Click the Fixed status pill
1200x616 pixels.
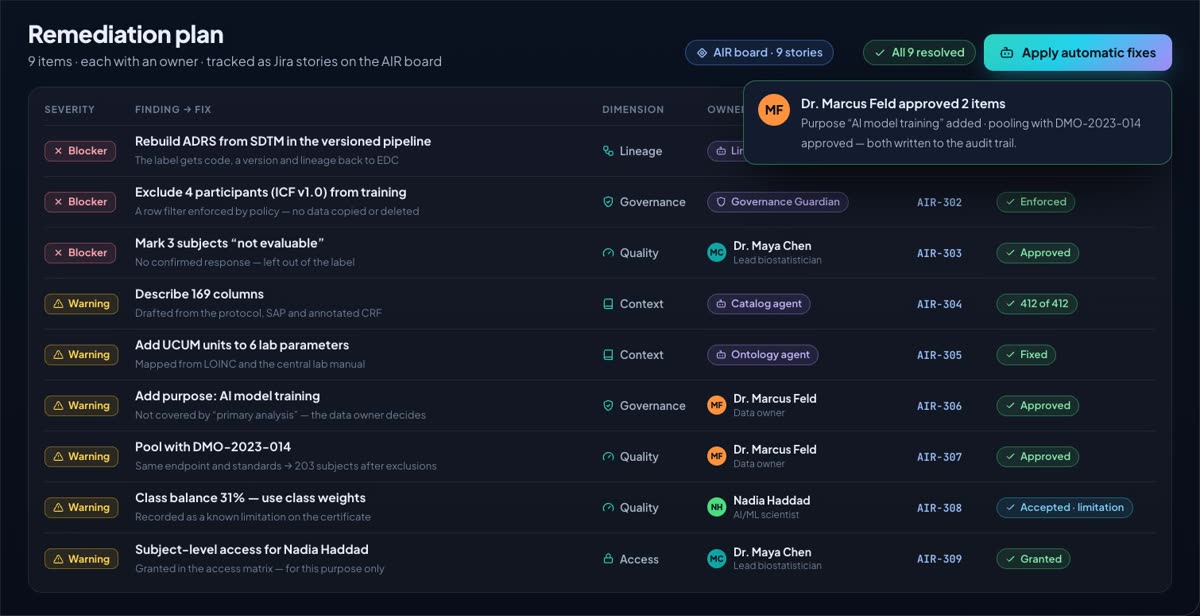pos(1026,355)
